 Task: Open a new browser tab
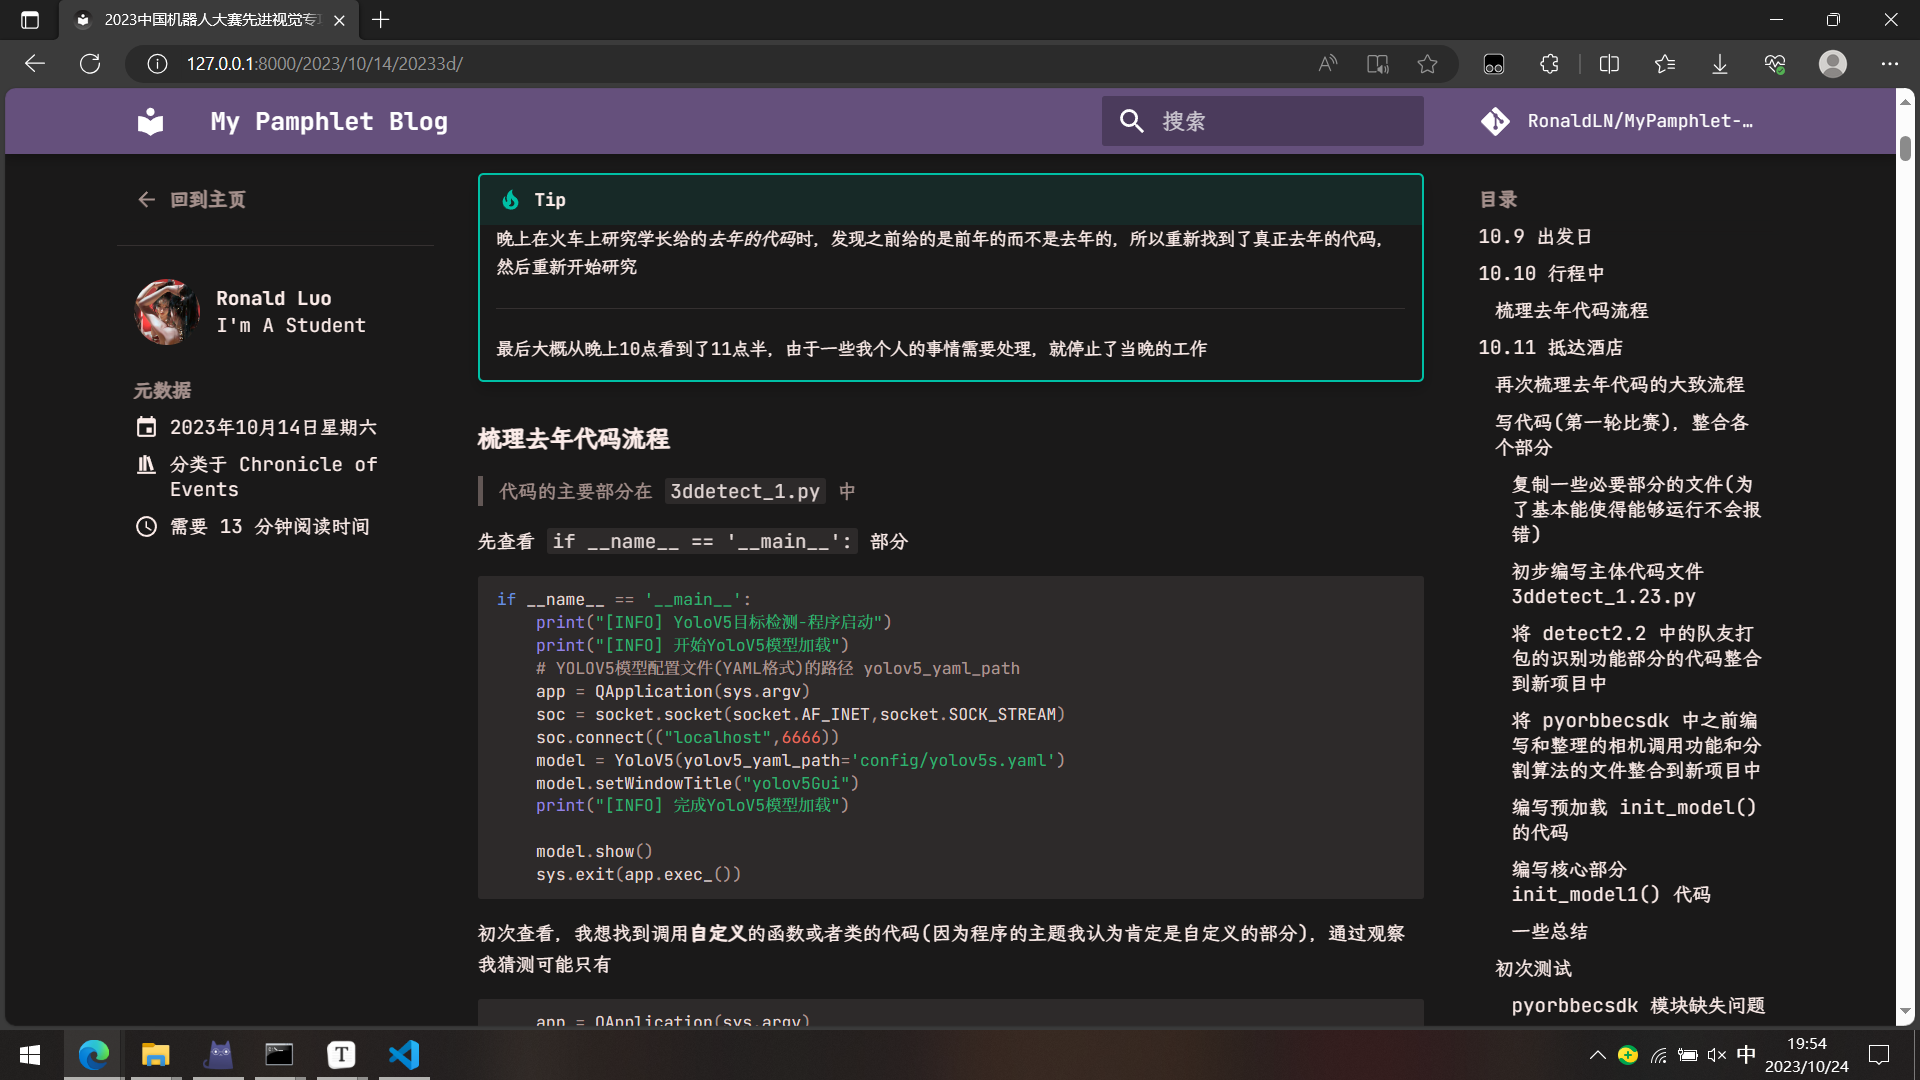click(381, 20)
